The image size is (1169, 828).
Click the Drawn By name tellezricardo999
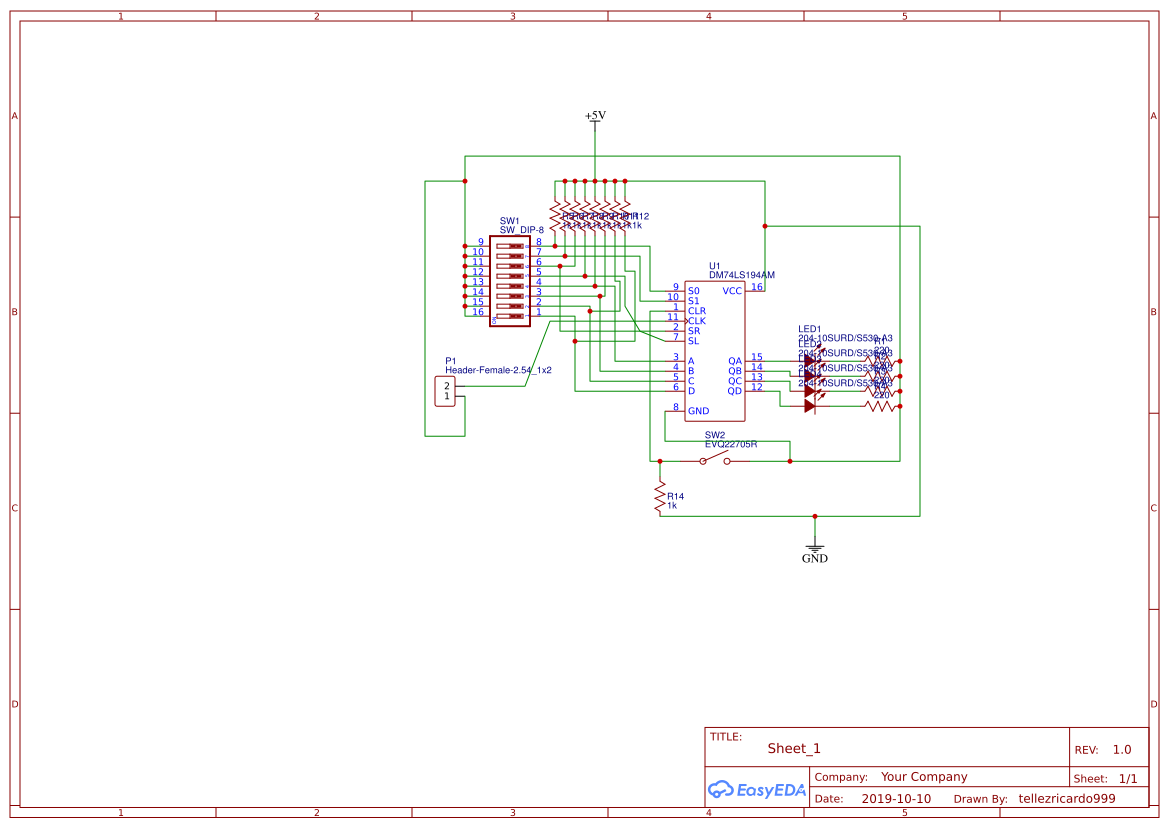pyautogui.click(x=1066, y=799)
